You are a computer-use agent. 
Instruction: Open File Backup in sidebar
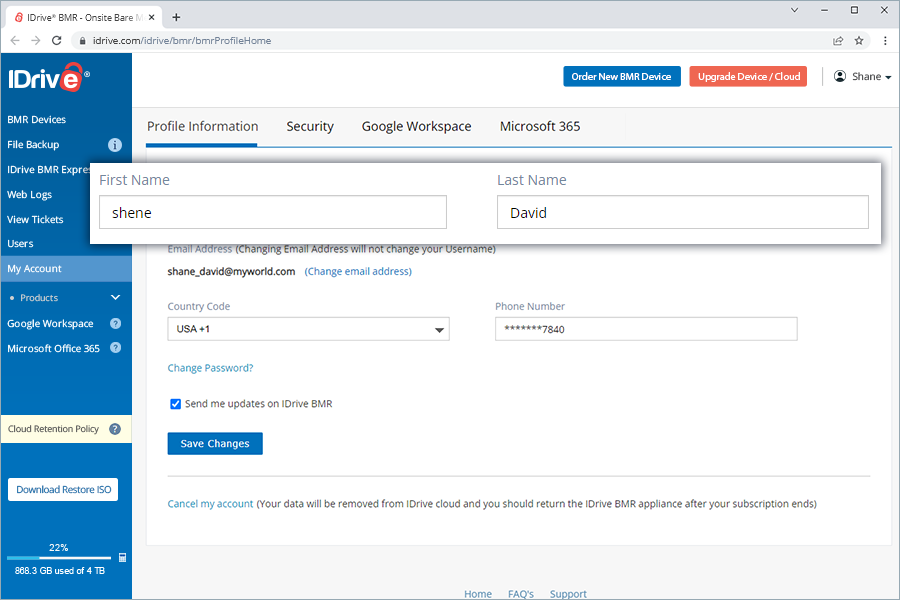pos(33,145)
